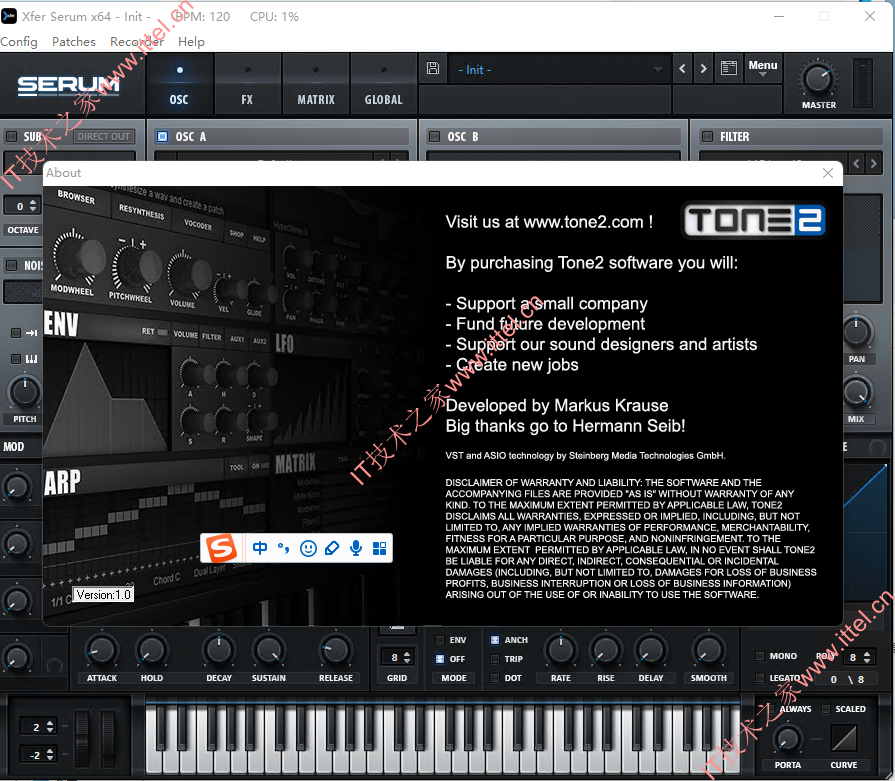
Task: Click the LFO RATE knob
Action: (561, 651)
